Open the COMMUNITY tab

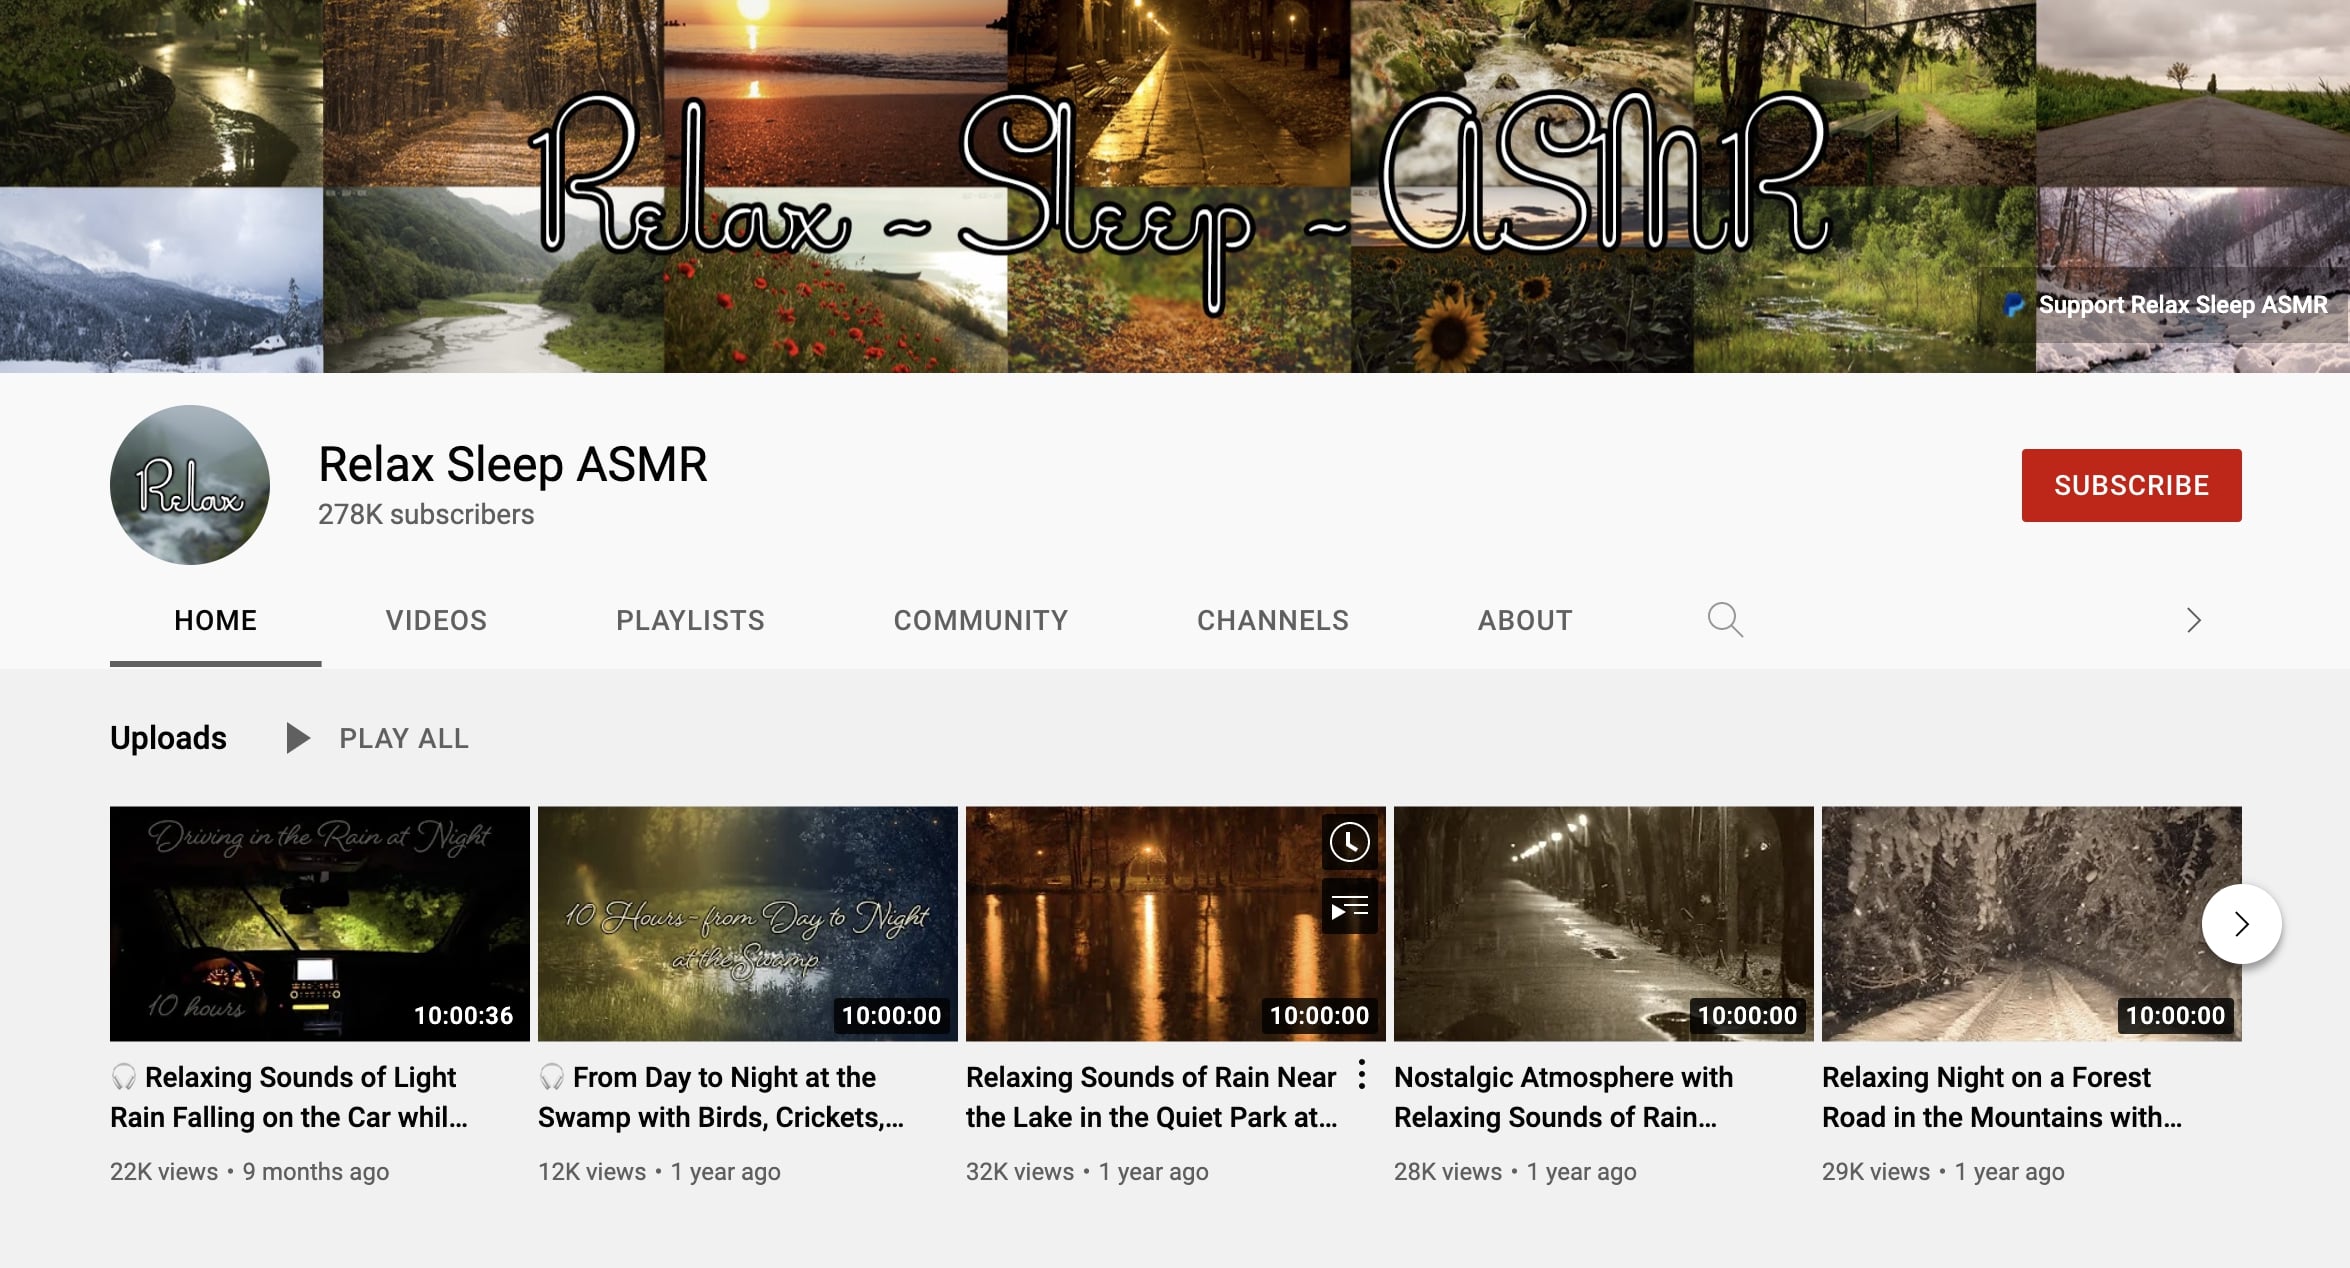(980, 620)
